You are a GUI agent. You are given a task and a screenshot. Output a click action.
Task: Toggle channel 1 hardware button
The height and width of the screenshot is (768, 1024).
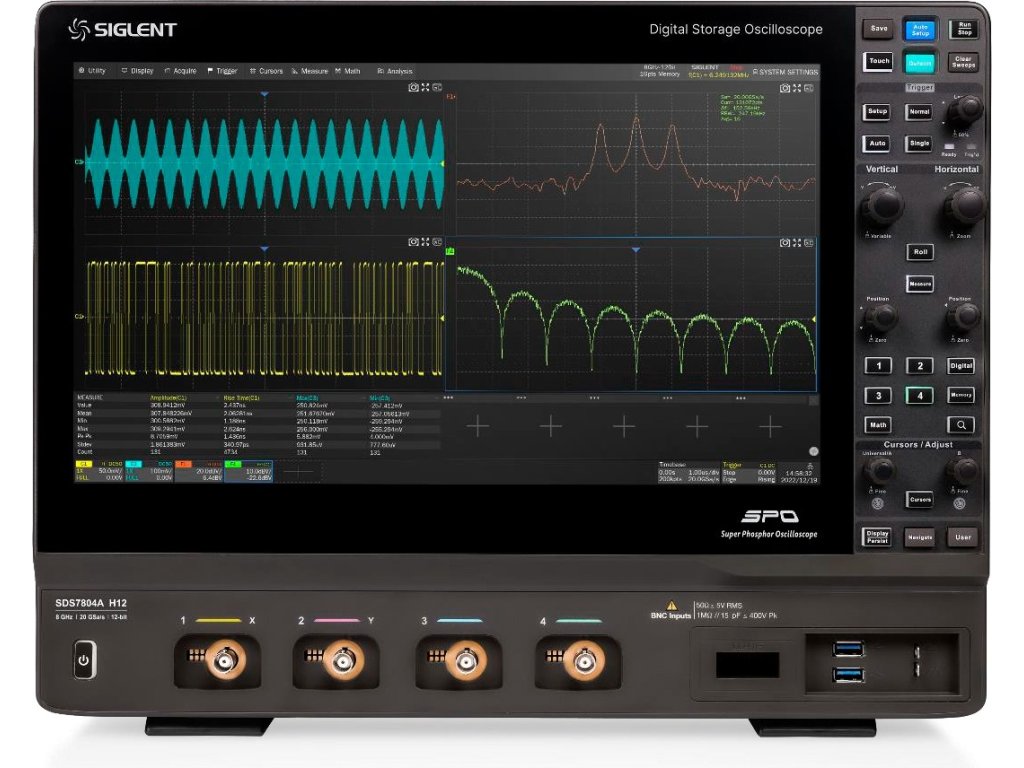[x=878, y=366]
